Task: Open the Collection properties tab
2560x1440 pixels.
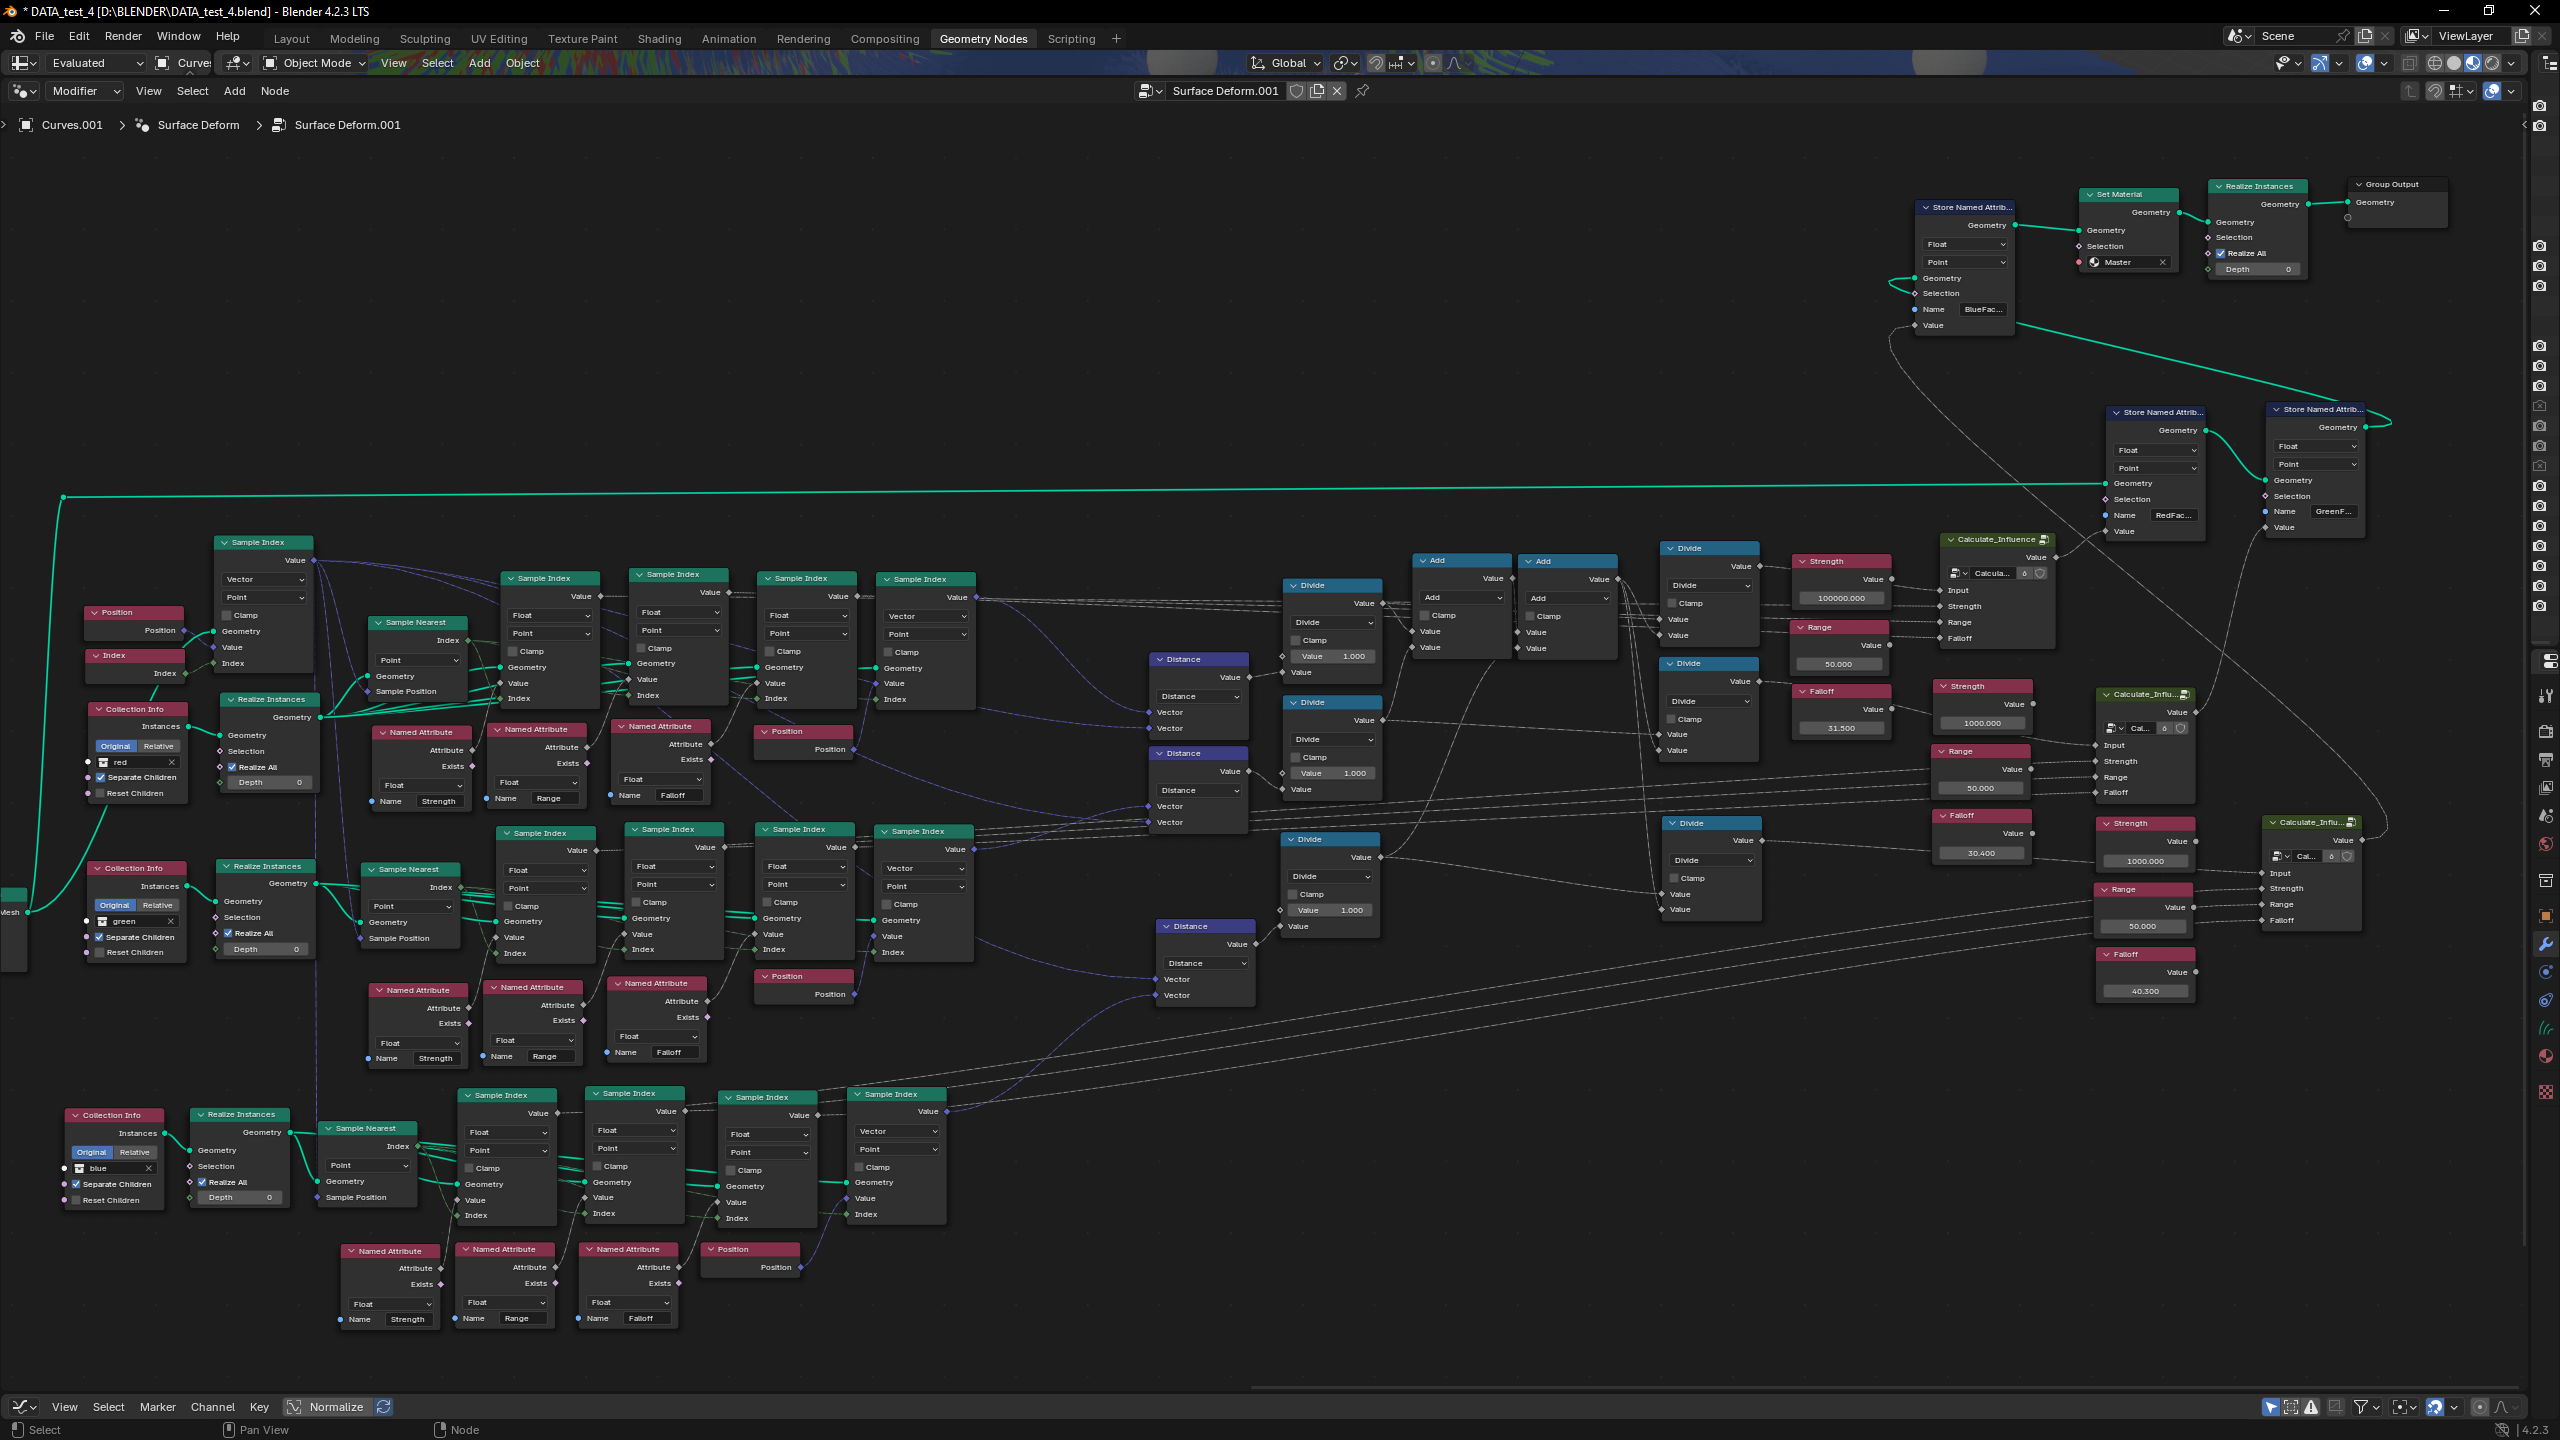Action: (x=2546, y=880)
